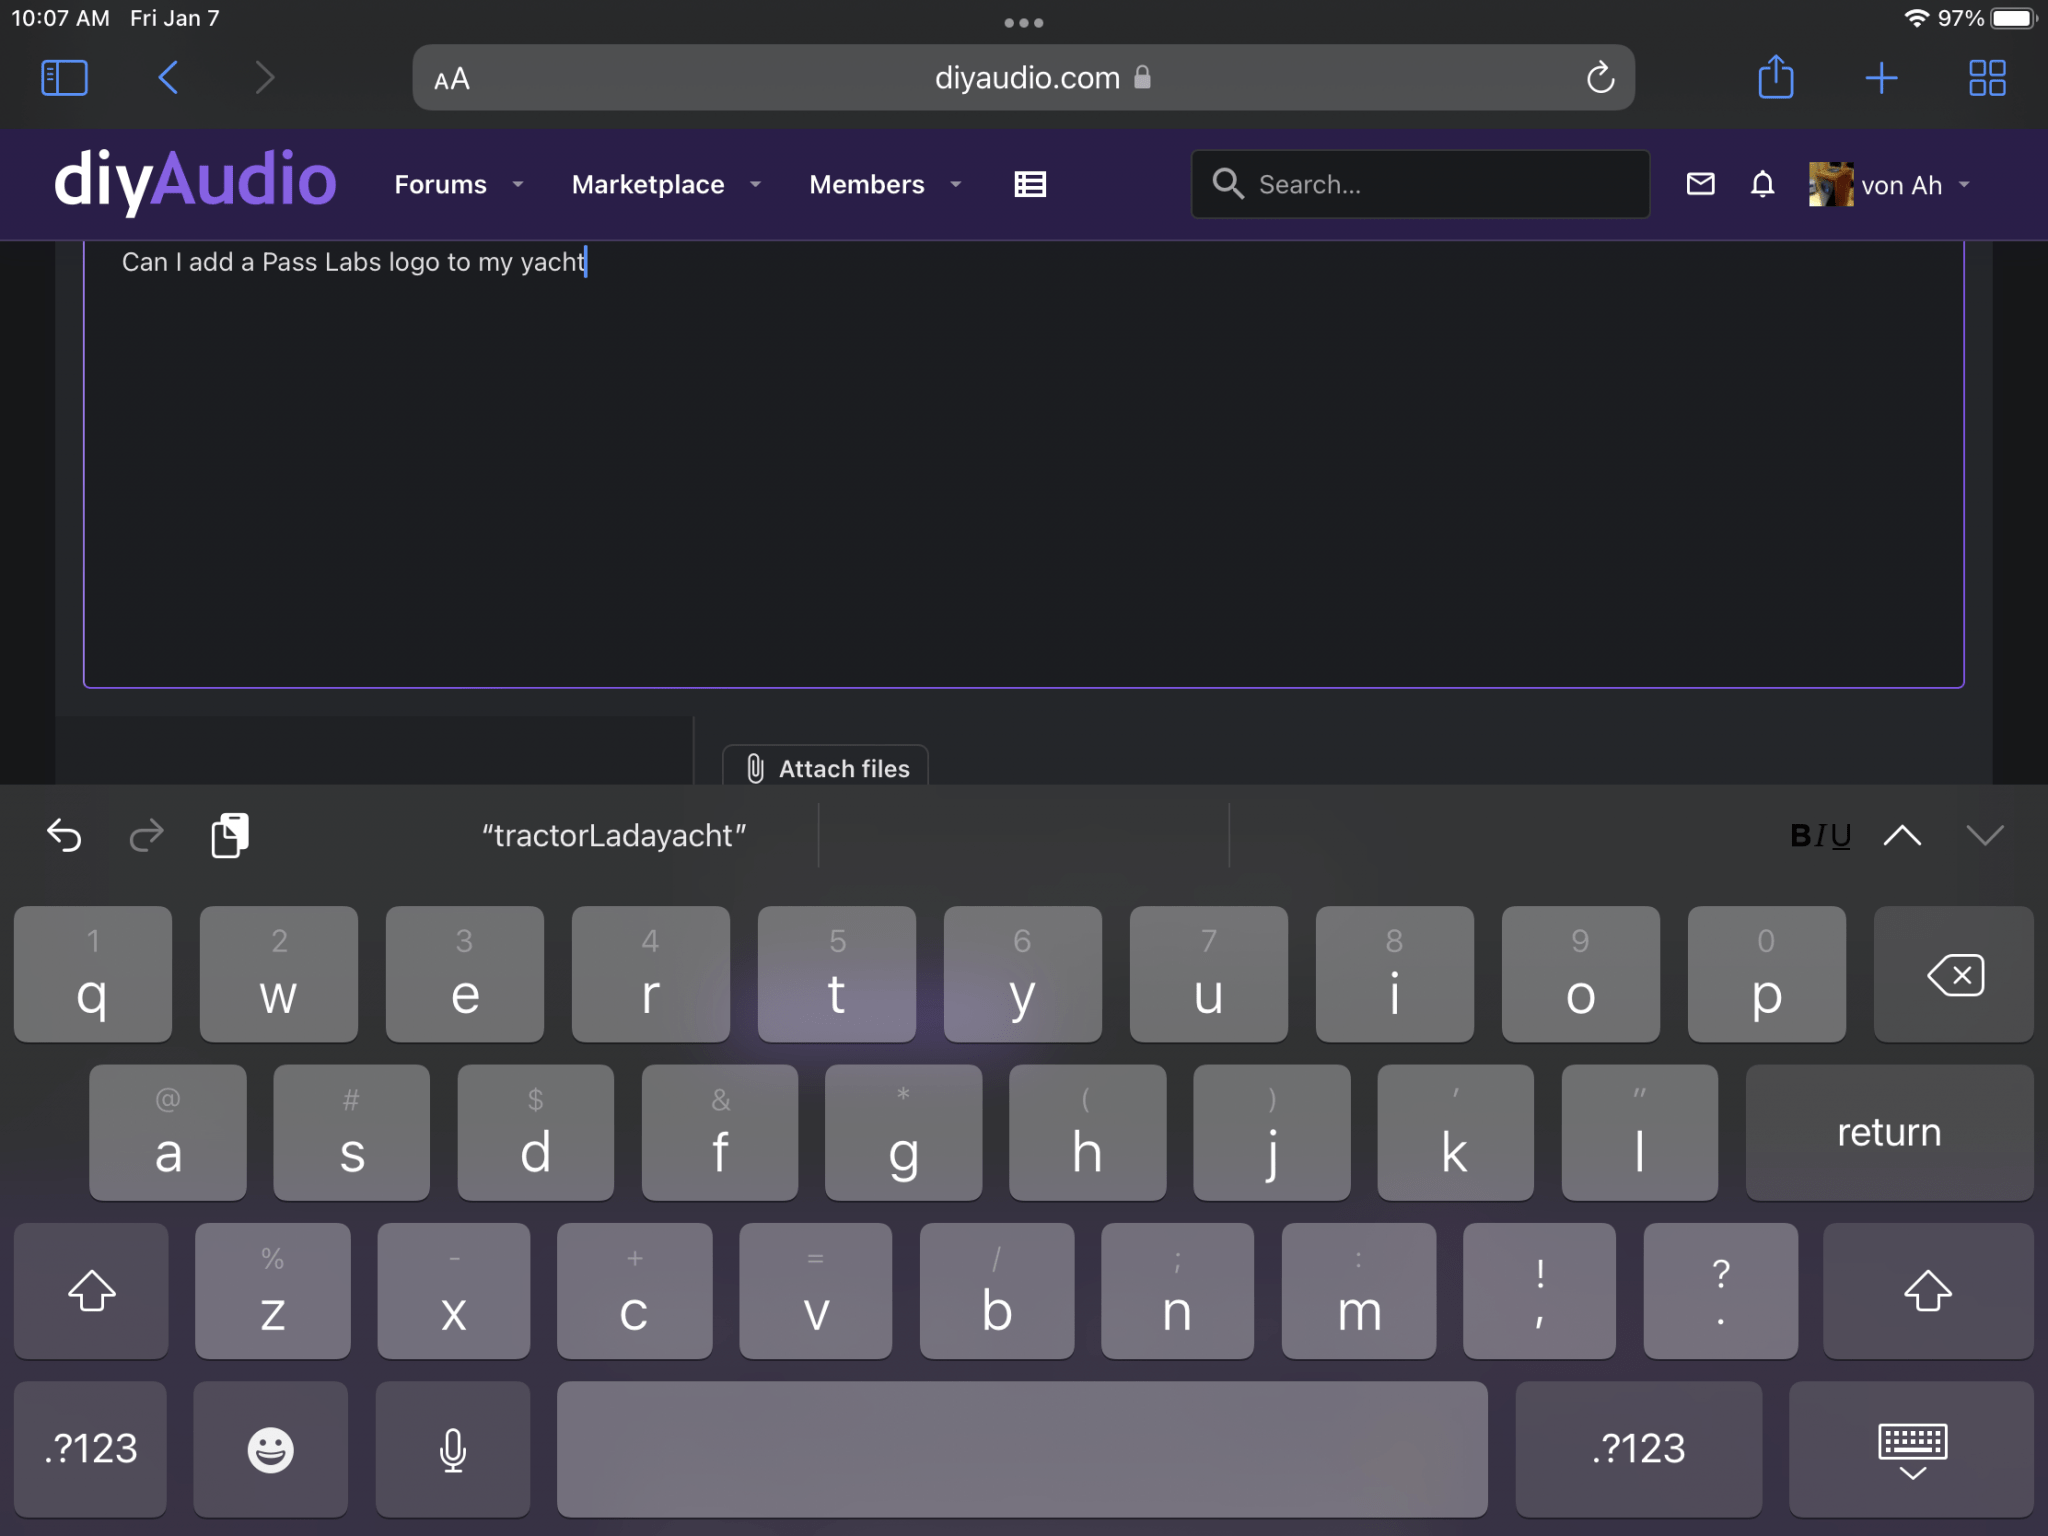Tap the space bar
Screen dimensions: 2048x1536
1022,1449
